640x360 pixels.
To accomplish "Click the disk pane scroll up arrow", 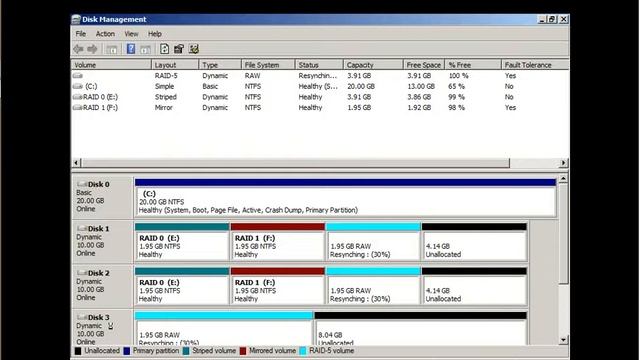I will [x=563, y=178].
